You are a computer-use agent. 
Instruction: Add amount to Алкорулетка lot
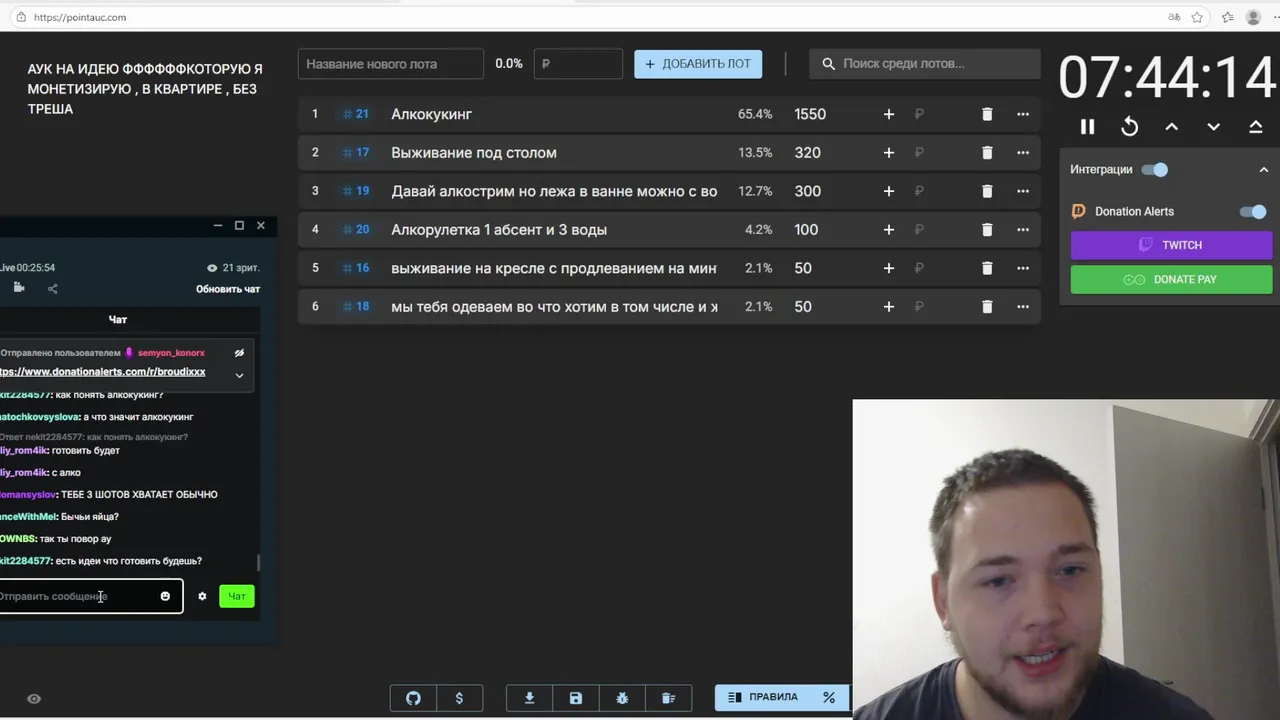888,230
